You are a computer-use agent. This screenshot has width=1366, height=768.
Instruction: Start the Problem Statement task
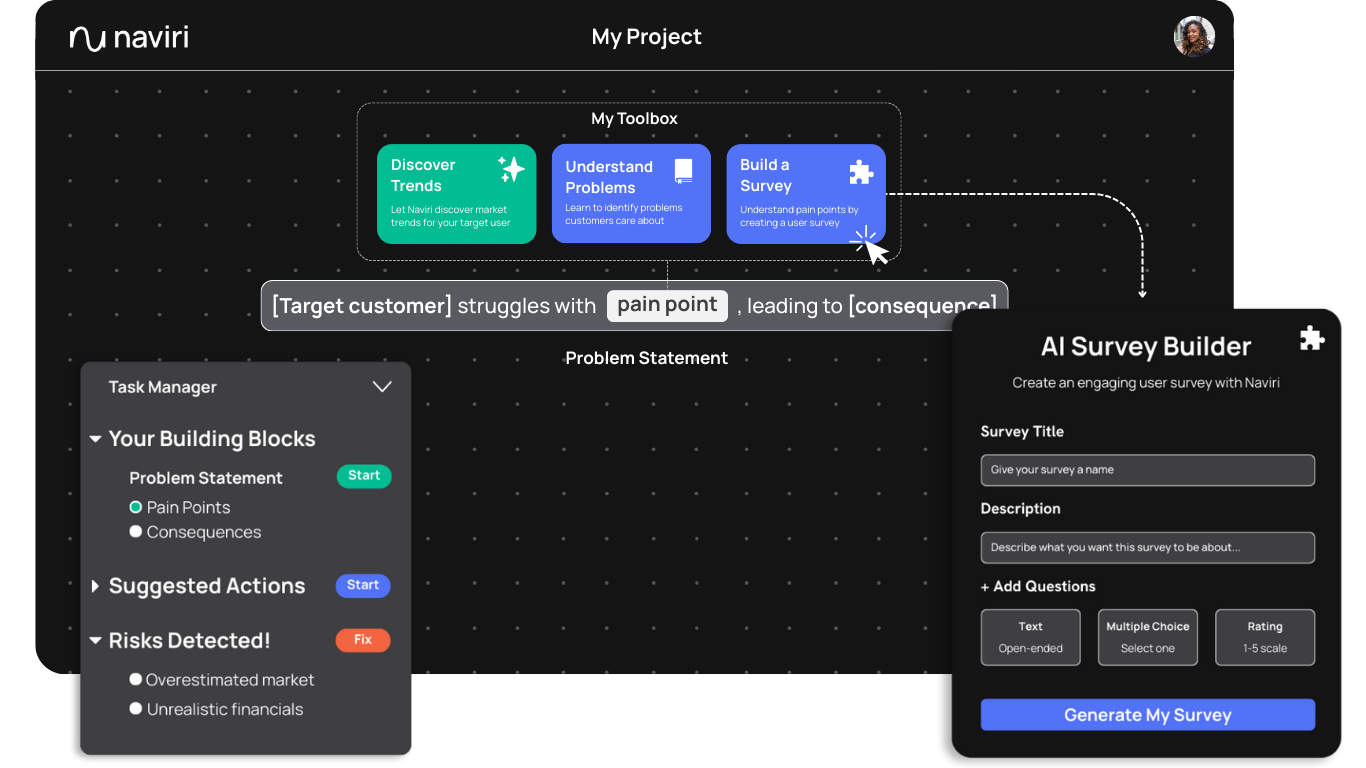(364, 476)
